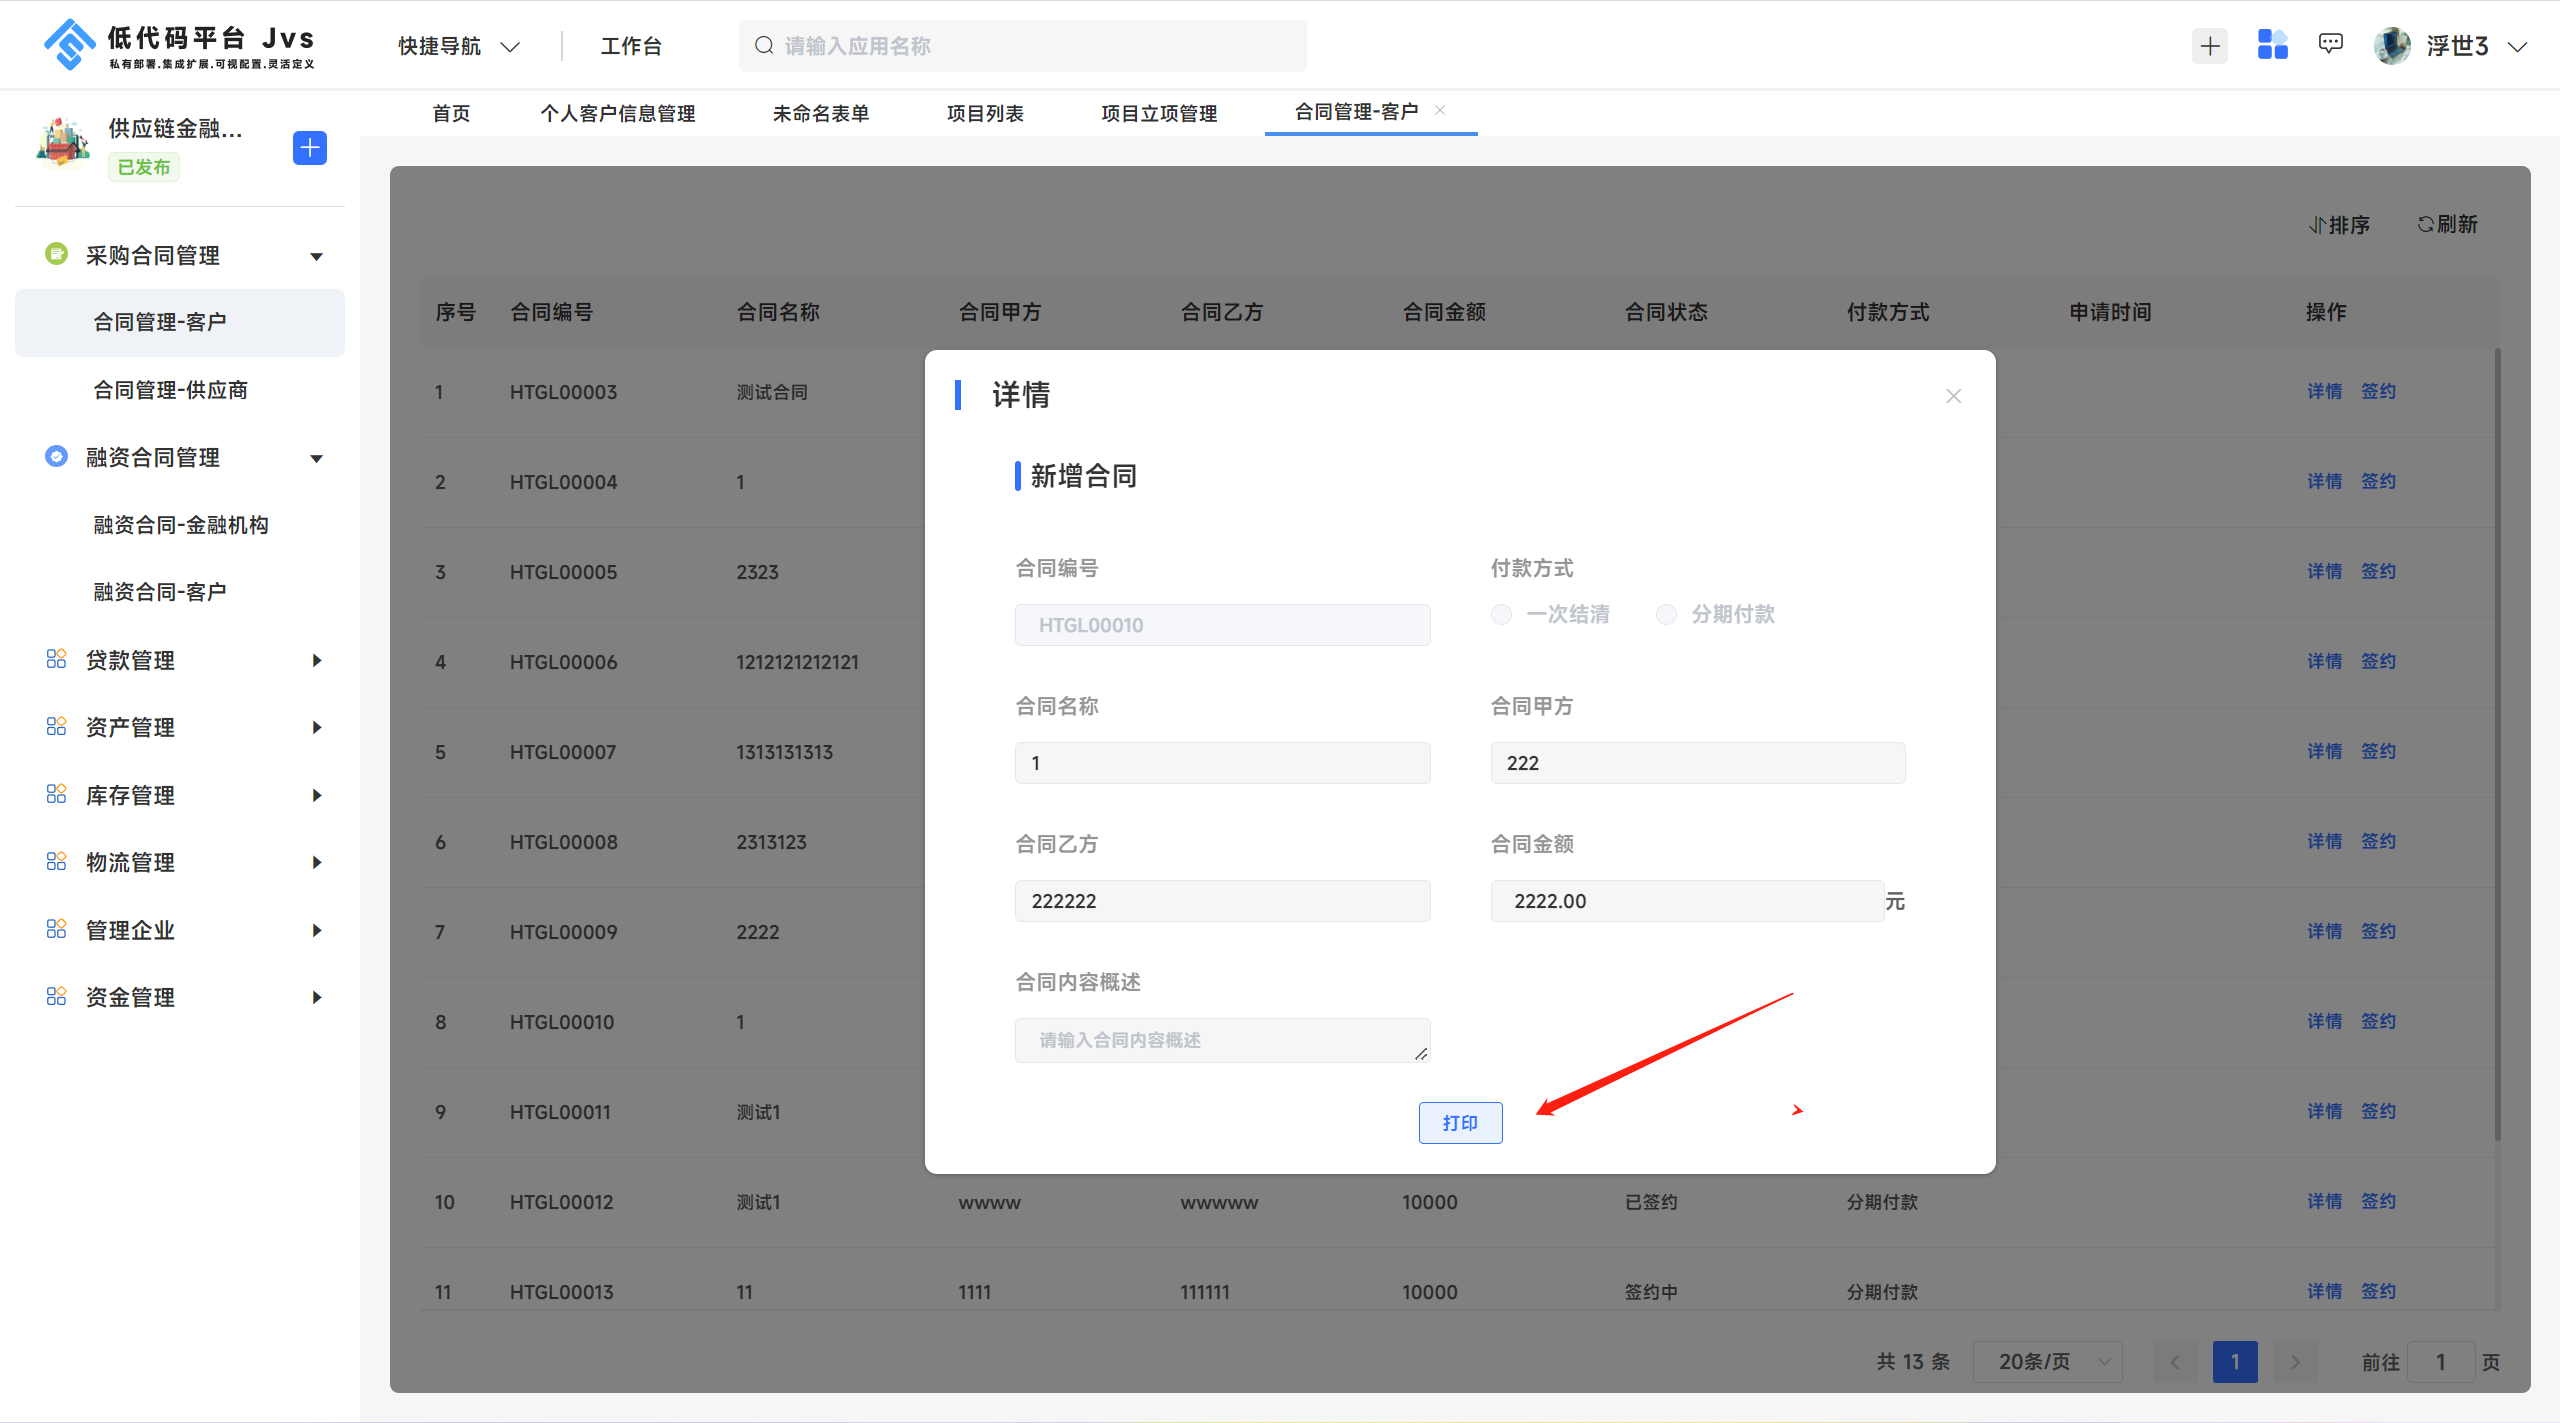This screenshot has height=1423, width=2560.
Task: Click the 库存管理 menu icon
Action: point(57,794)
